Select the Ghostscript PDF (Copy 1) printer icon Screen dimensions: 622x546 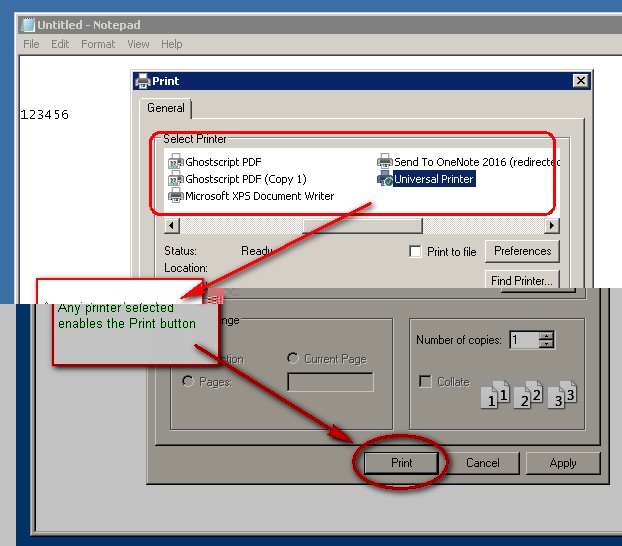(176, 179)
